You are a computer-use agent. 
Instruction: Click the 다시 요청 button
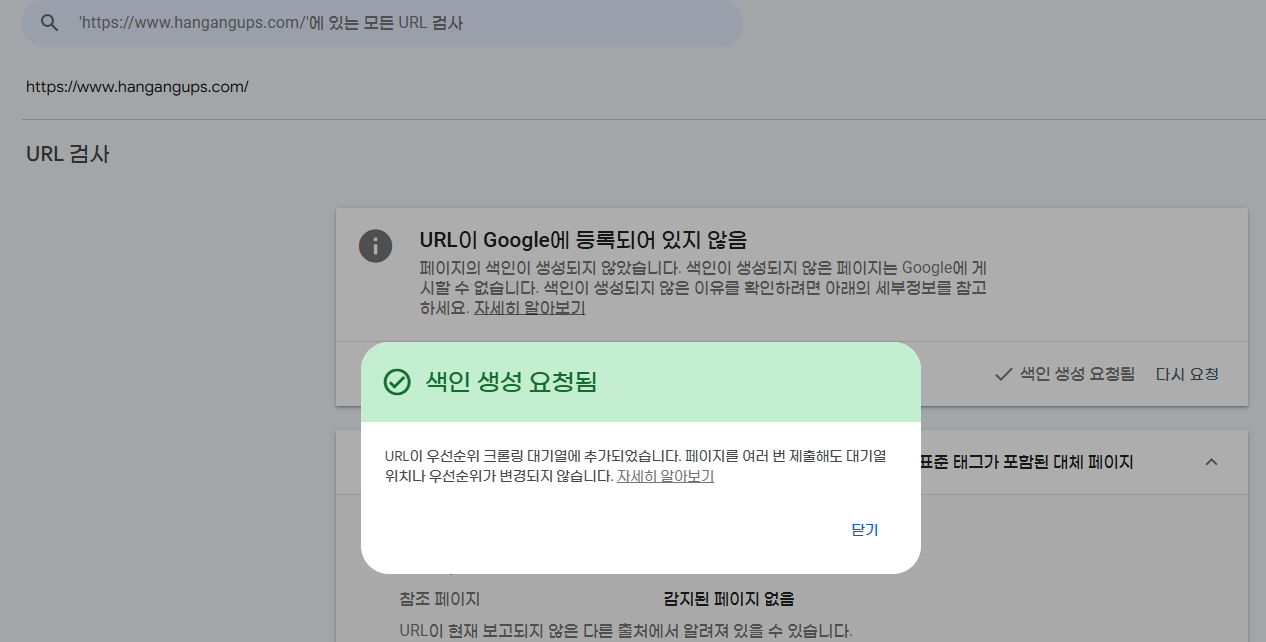tap(1187, 375)
